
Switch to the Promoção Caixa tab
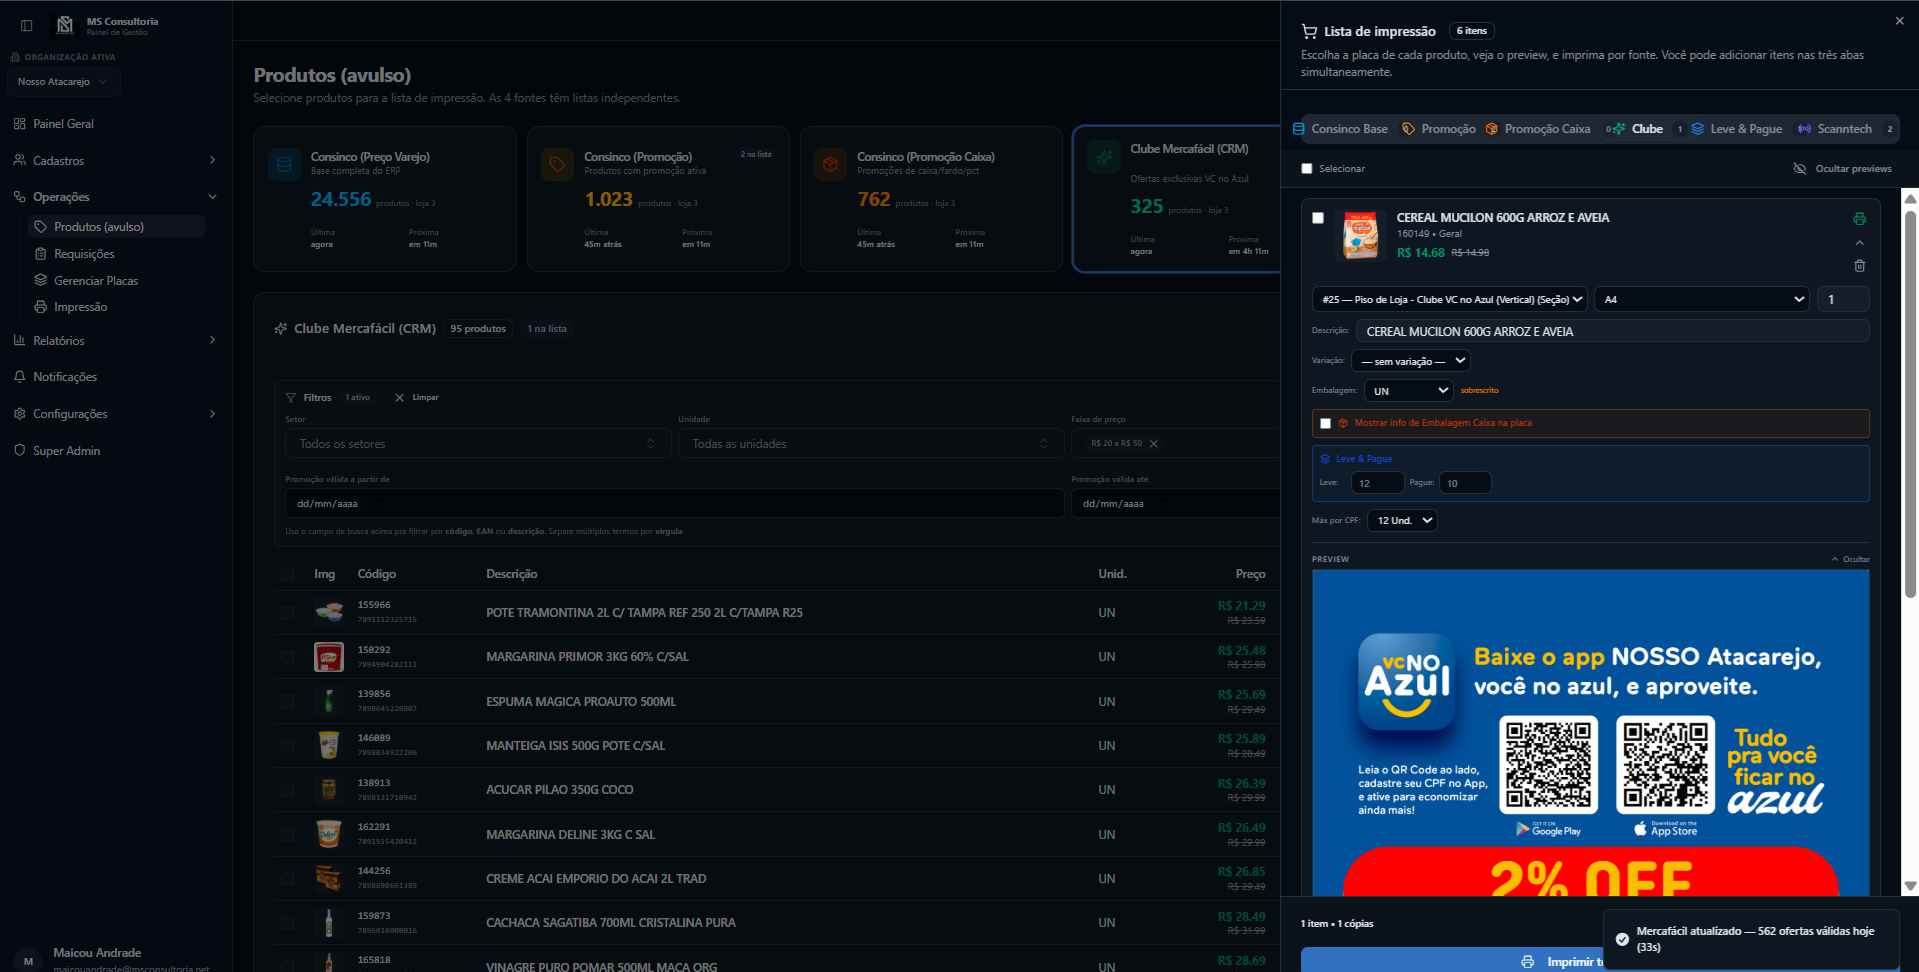coord(1538,129)
